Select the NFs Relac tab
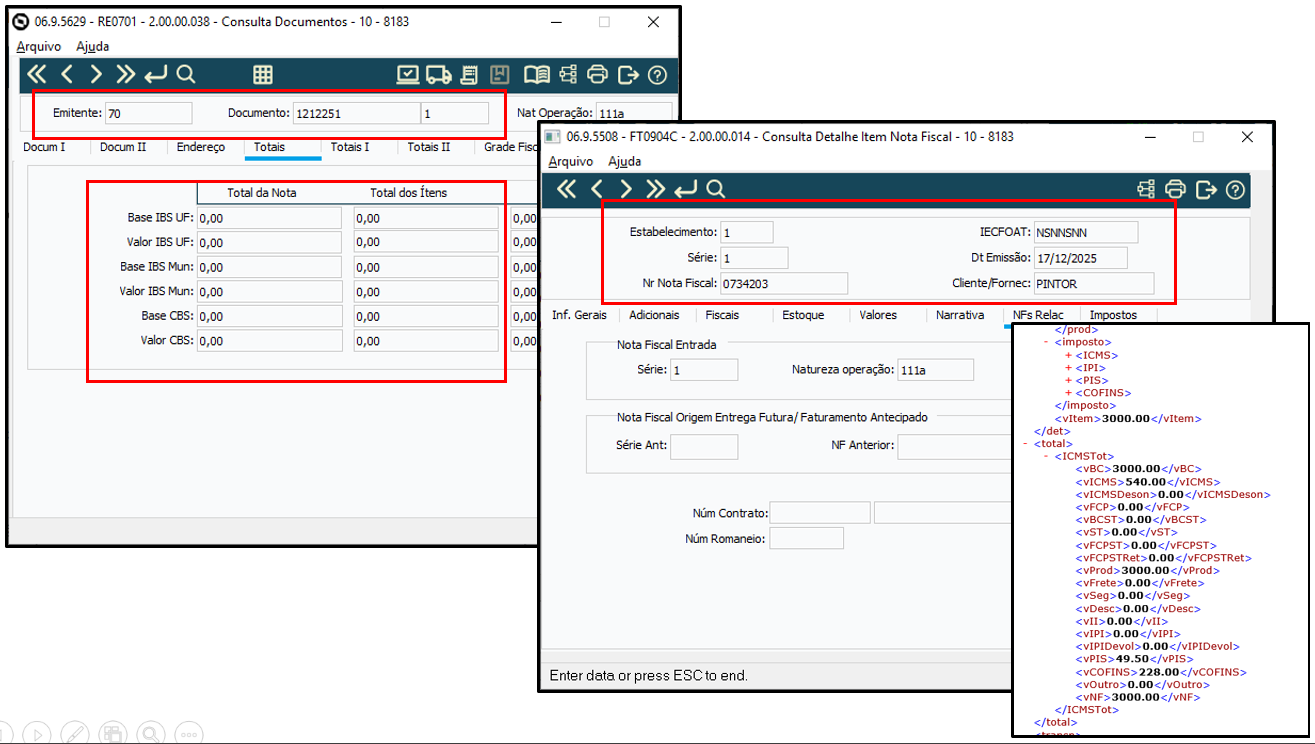The width and height of the screenshot is (1315, 744). click(x=1038, y=315)
